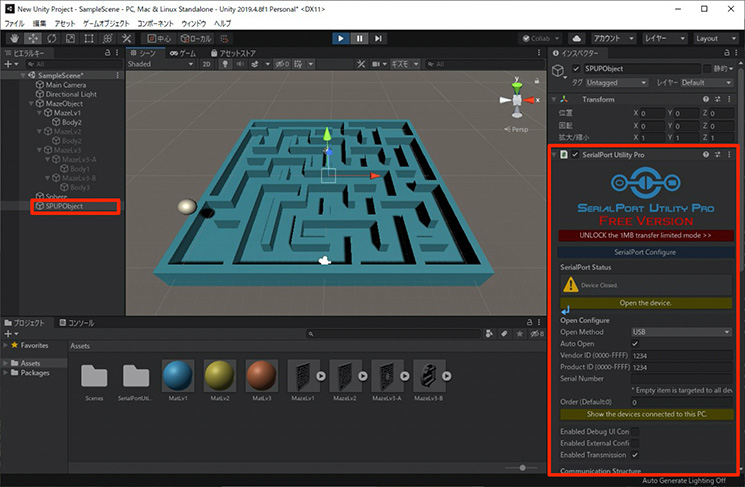
Task: Open scene camera settings icon
Action: pyautogui.click(x=378, y=64)
